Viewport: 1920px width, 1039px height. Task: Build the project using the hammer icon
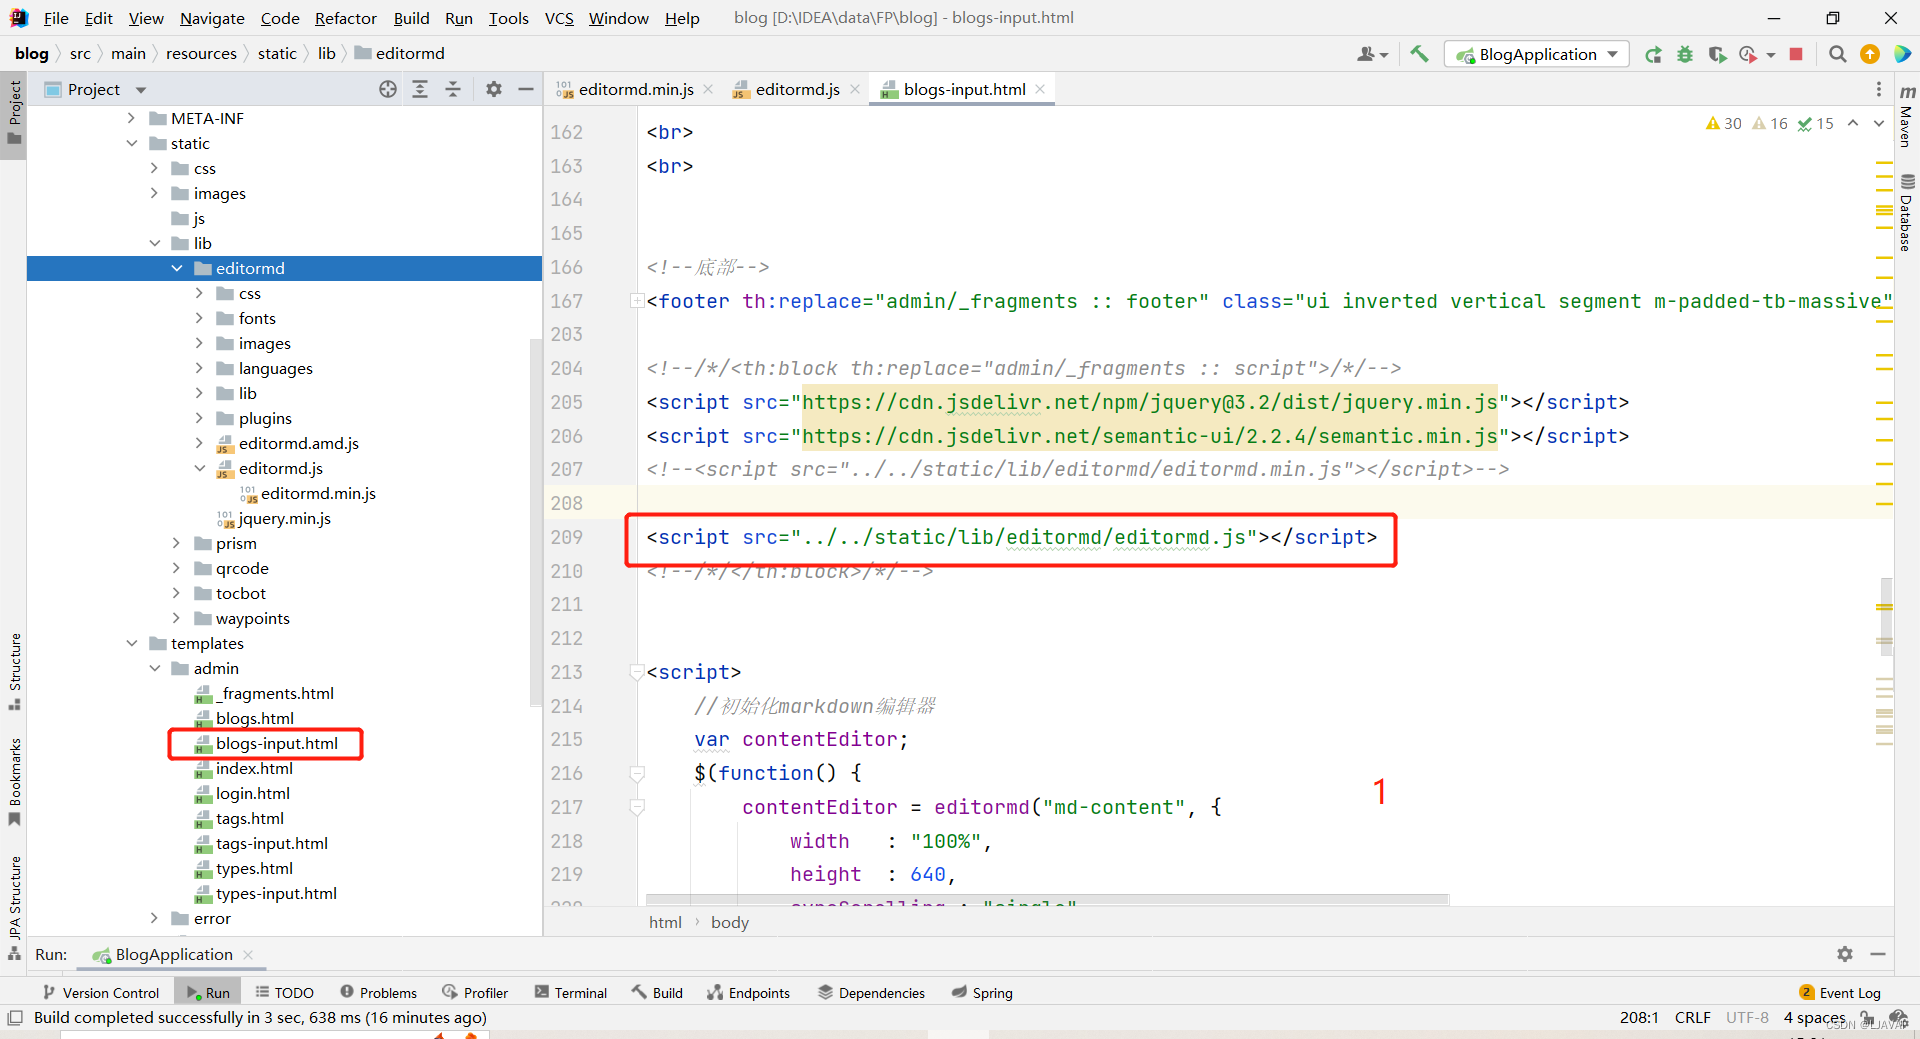[1419, 53]
